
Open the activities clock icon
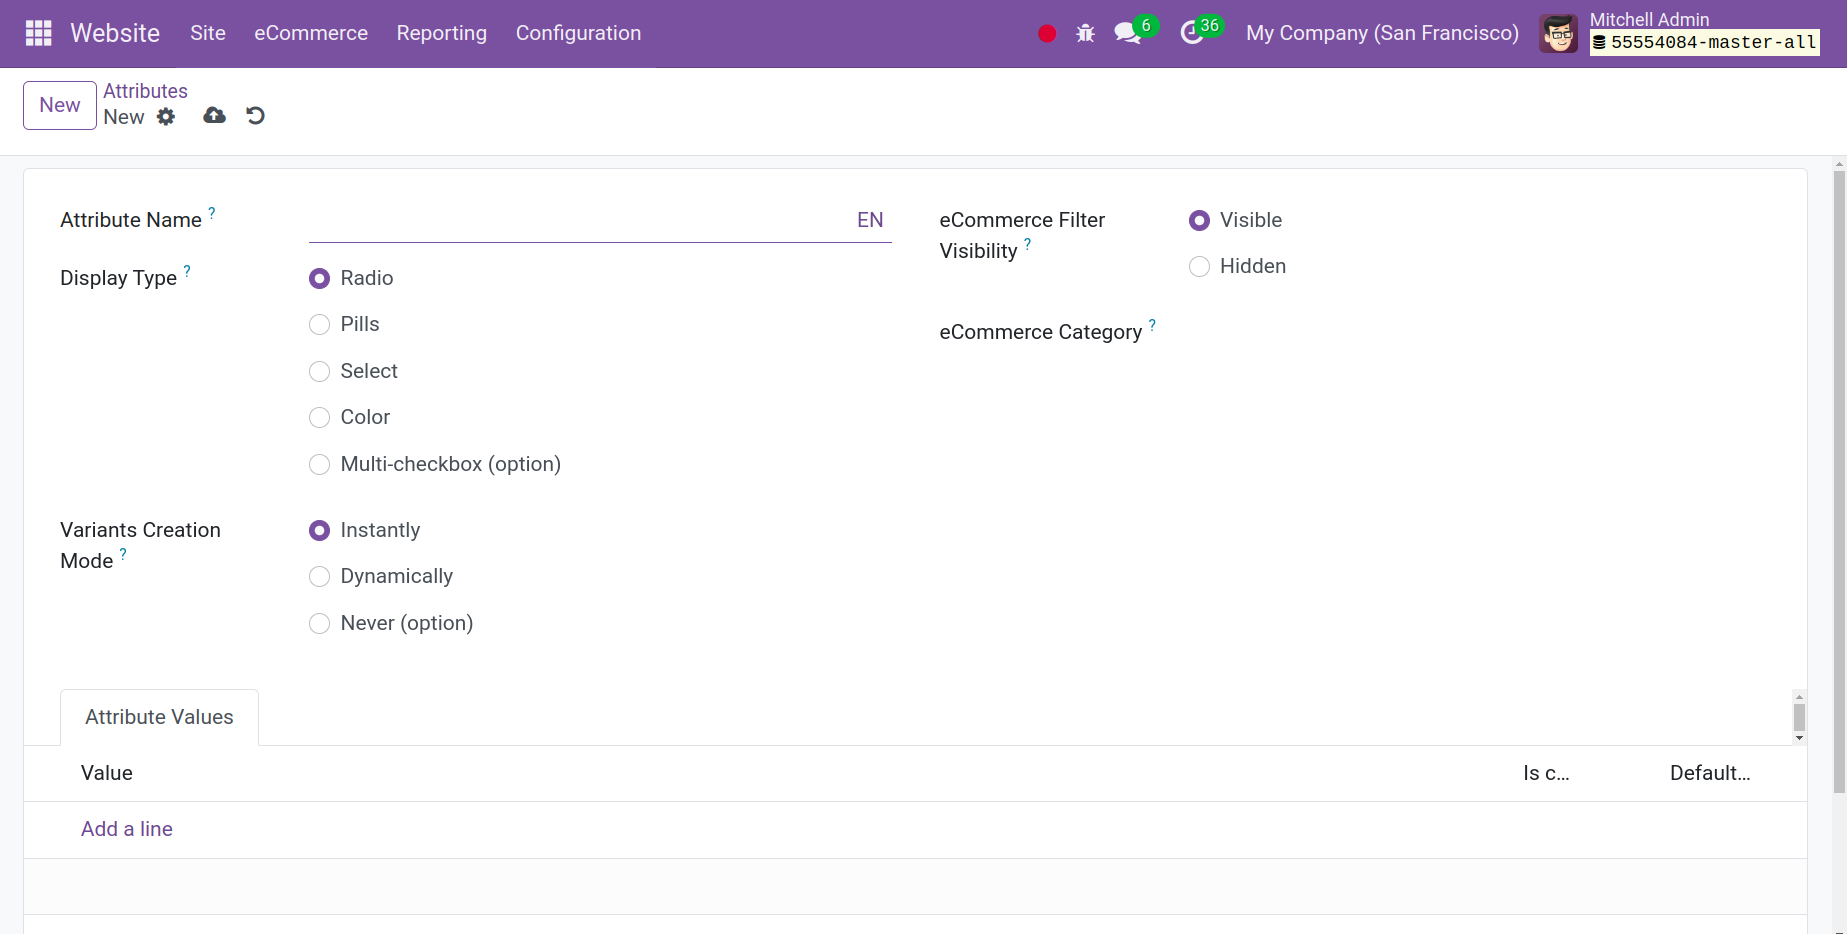pyautogui.click(x=1191, y=33)
